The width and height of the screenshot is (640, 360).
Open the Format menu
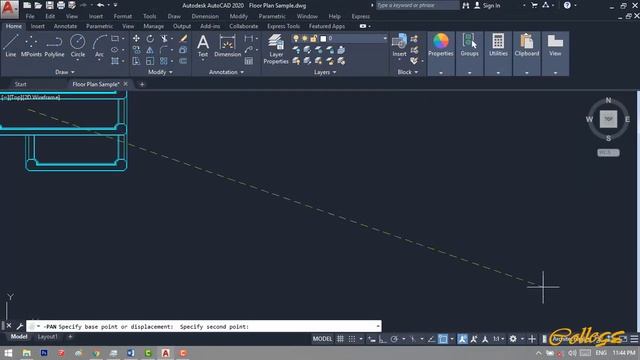tap(122, 16)
